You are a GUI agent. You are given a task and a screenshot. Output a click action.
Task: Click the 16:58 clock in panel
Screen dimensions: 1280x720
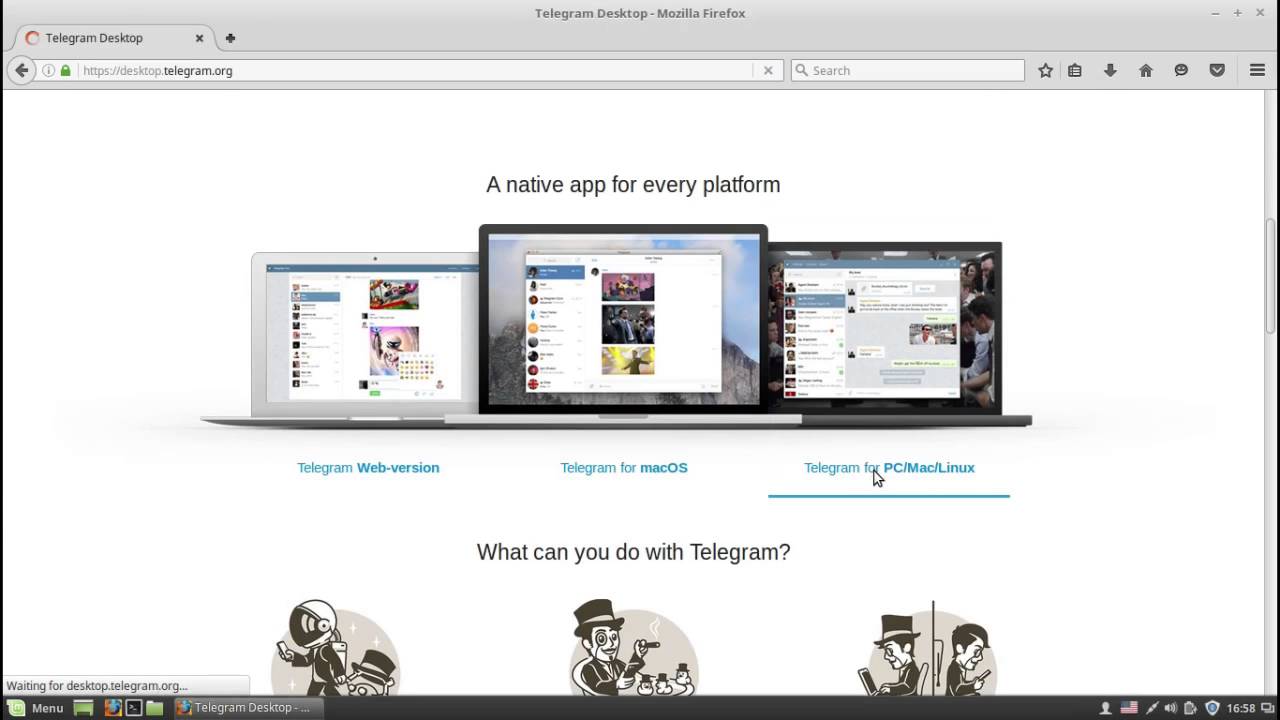pyautogui.click(x=1241, y=708)
